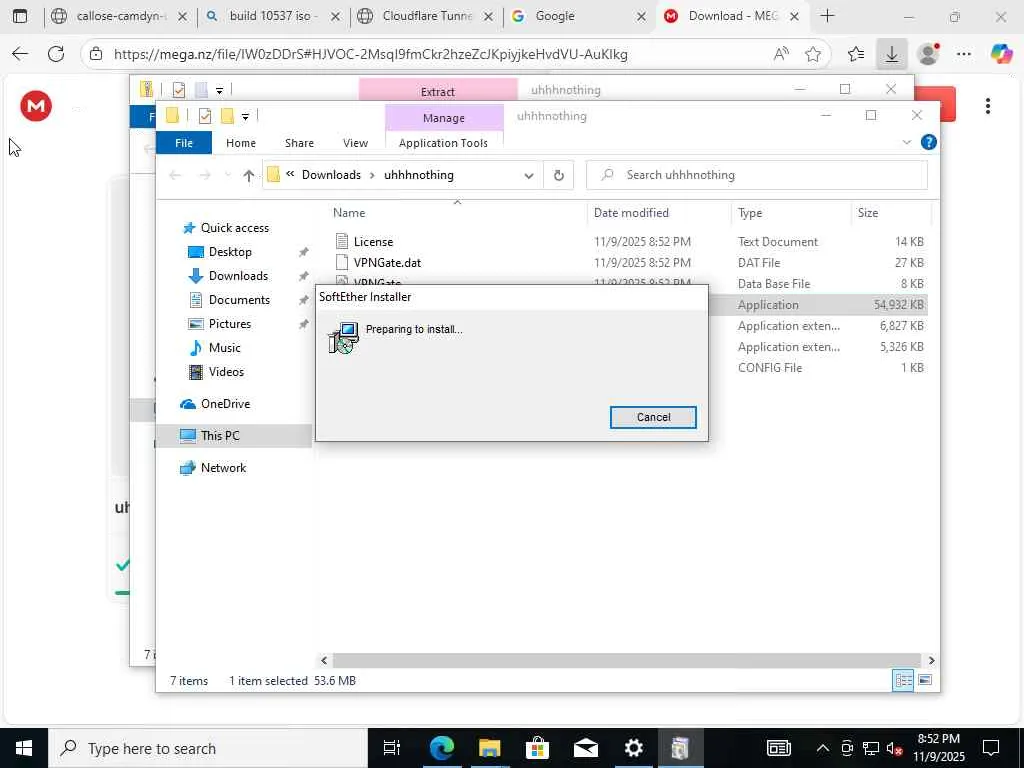Click the Search uhhhnothing box
This screenshot has height=768, width=1024.
coord(756,175)
